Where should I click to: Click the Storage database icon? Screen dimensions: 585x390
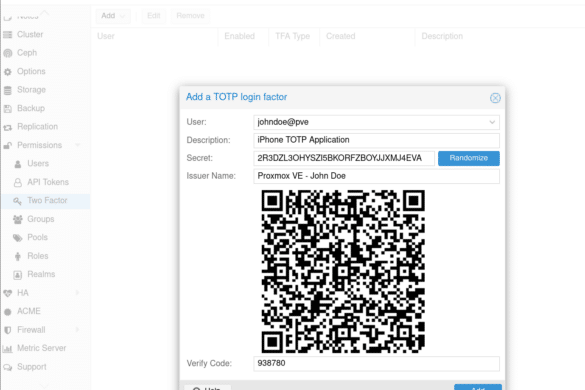pos(7,90)
